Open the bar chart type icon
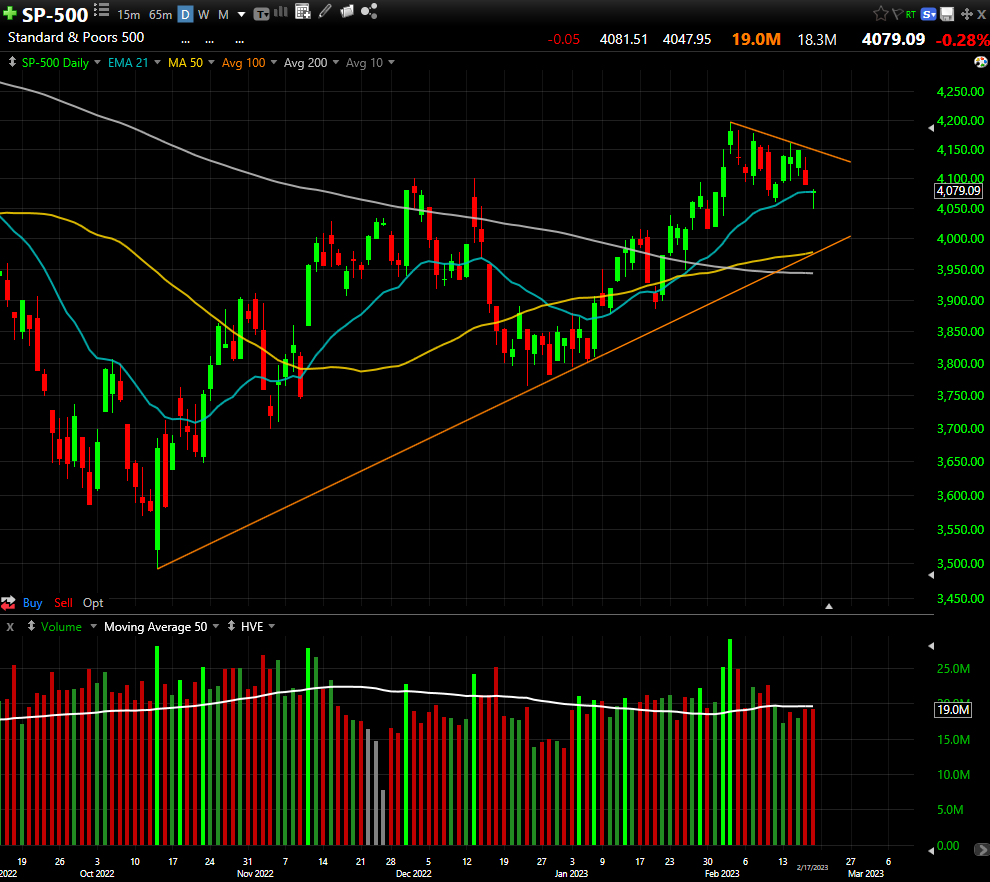Viewport: 990px width, 882px height. 281,12
